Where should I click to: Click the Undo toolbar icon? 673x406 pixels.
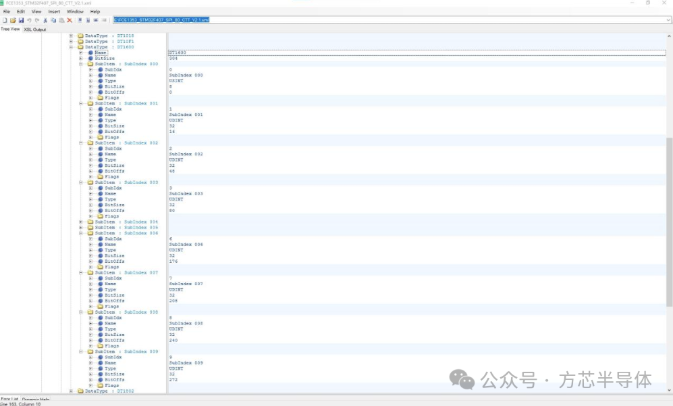pos(29,20)
